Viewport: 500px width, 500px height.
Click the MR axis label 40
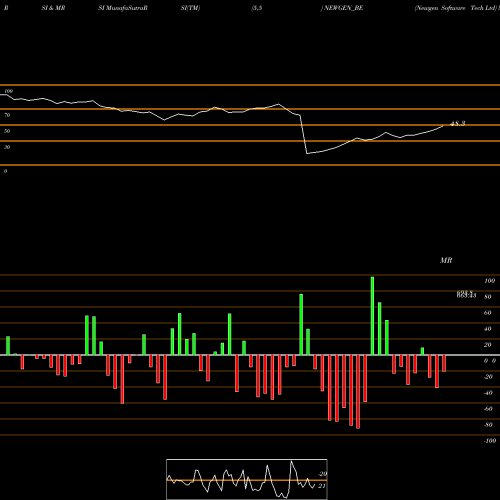pos(488,329)
